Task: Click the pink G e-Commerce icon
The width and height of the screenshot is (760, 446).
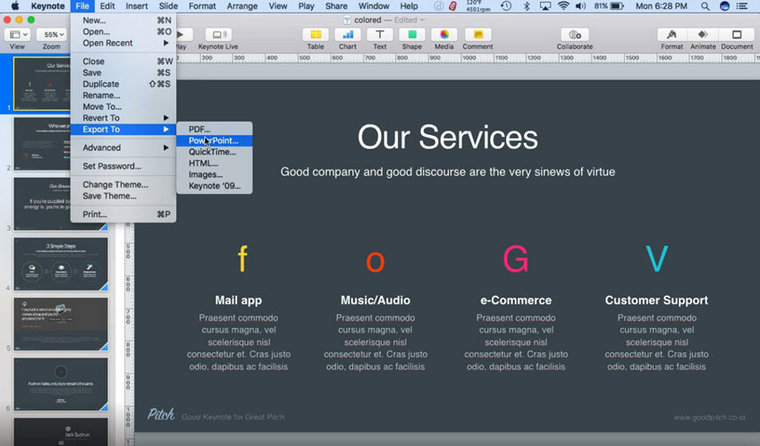Action: [x=515, y=259]
